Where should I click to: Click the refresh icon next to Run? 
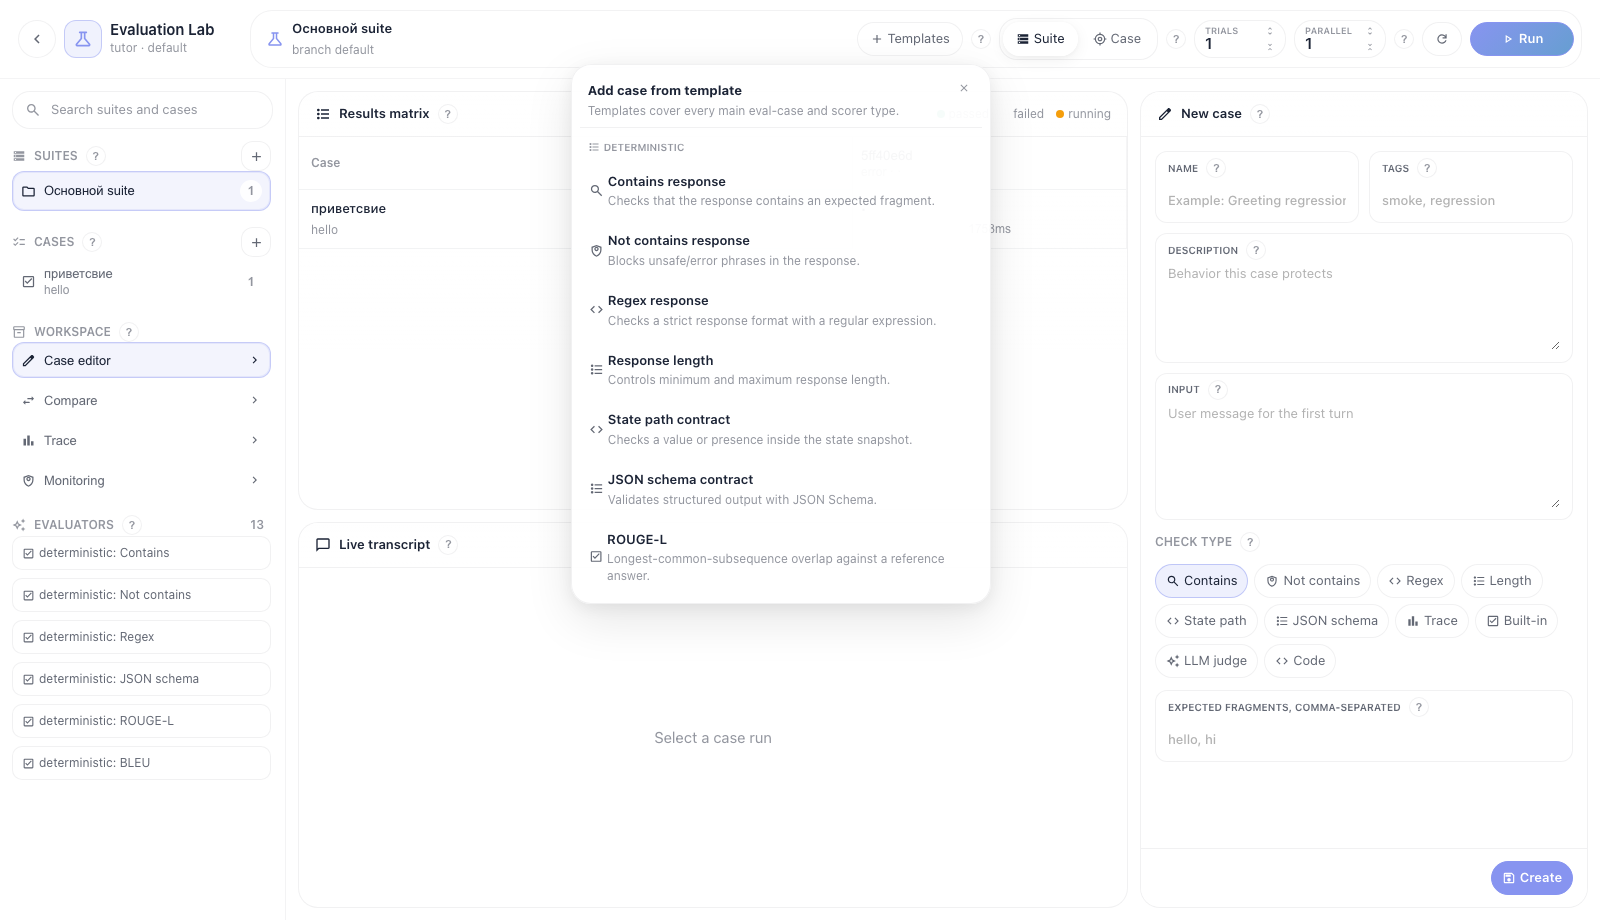[x=1442, y=39]
